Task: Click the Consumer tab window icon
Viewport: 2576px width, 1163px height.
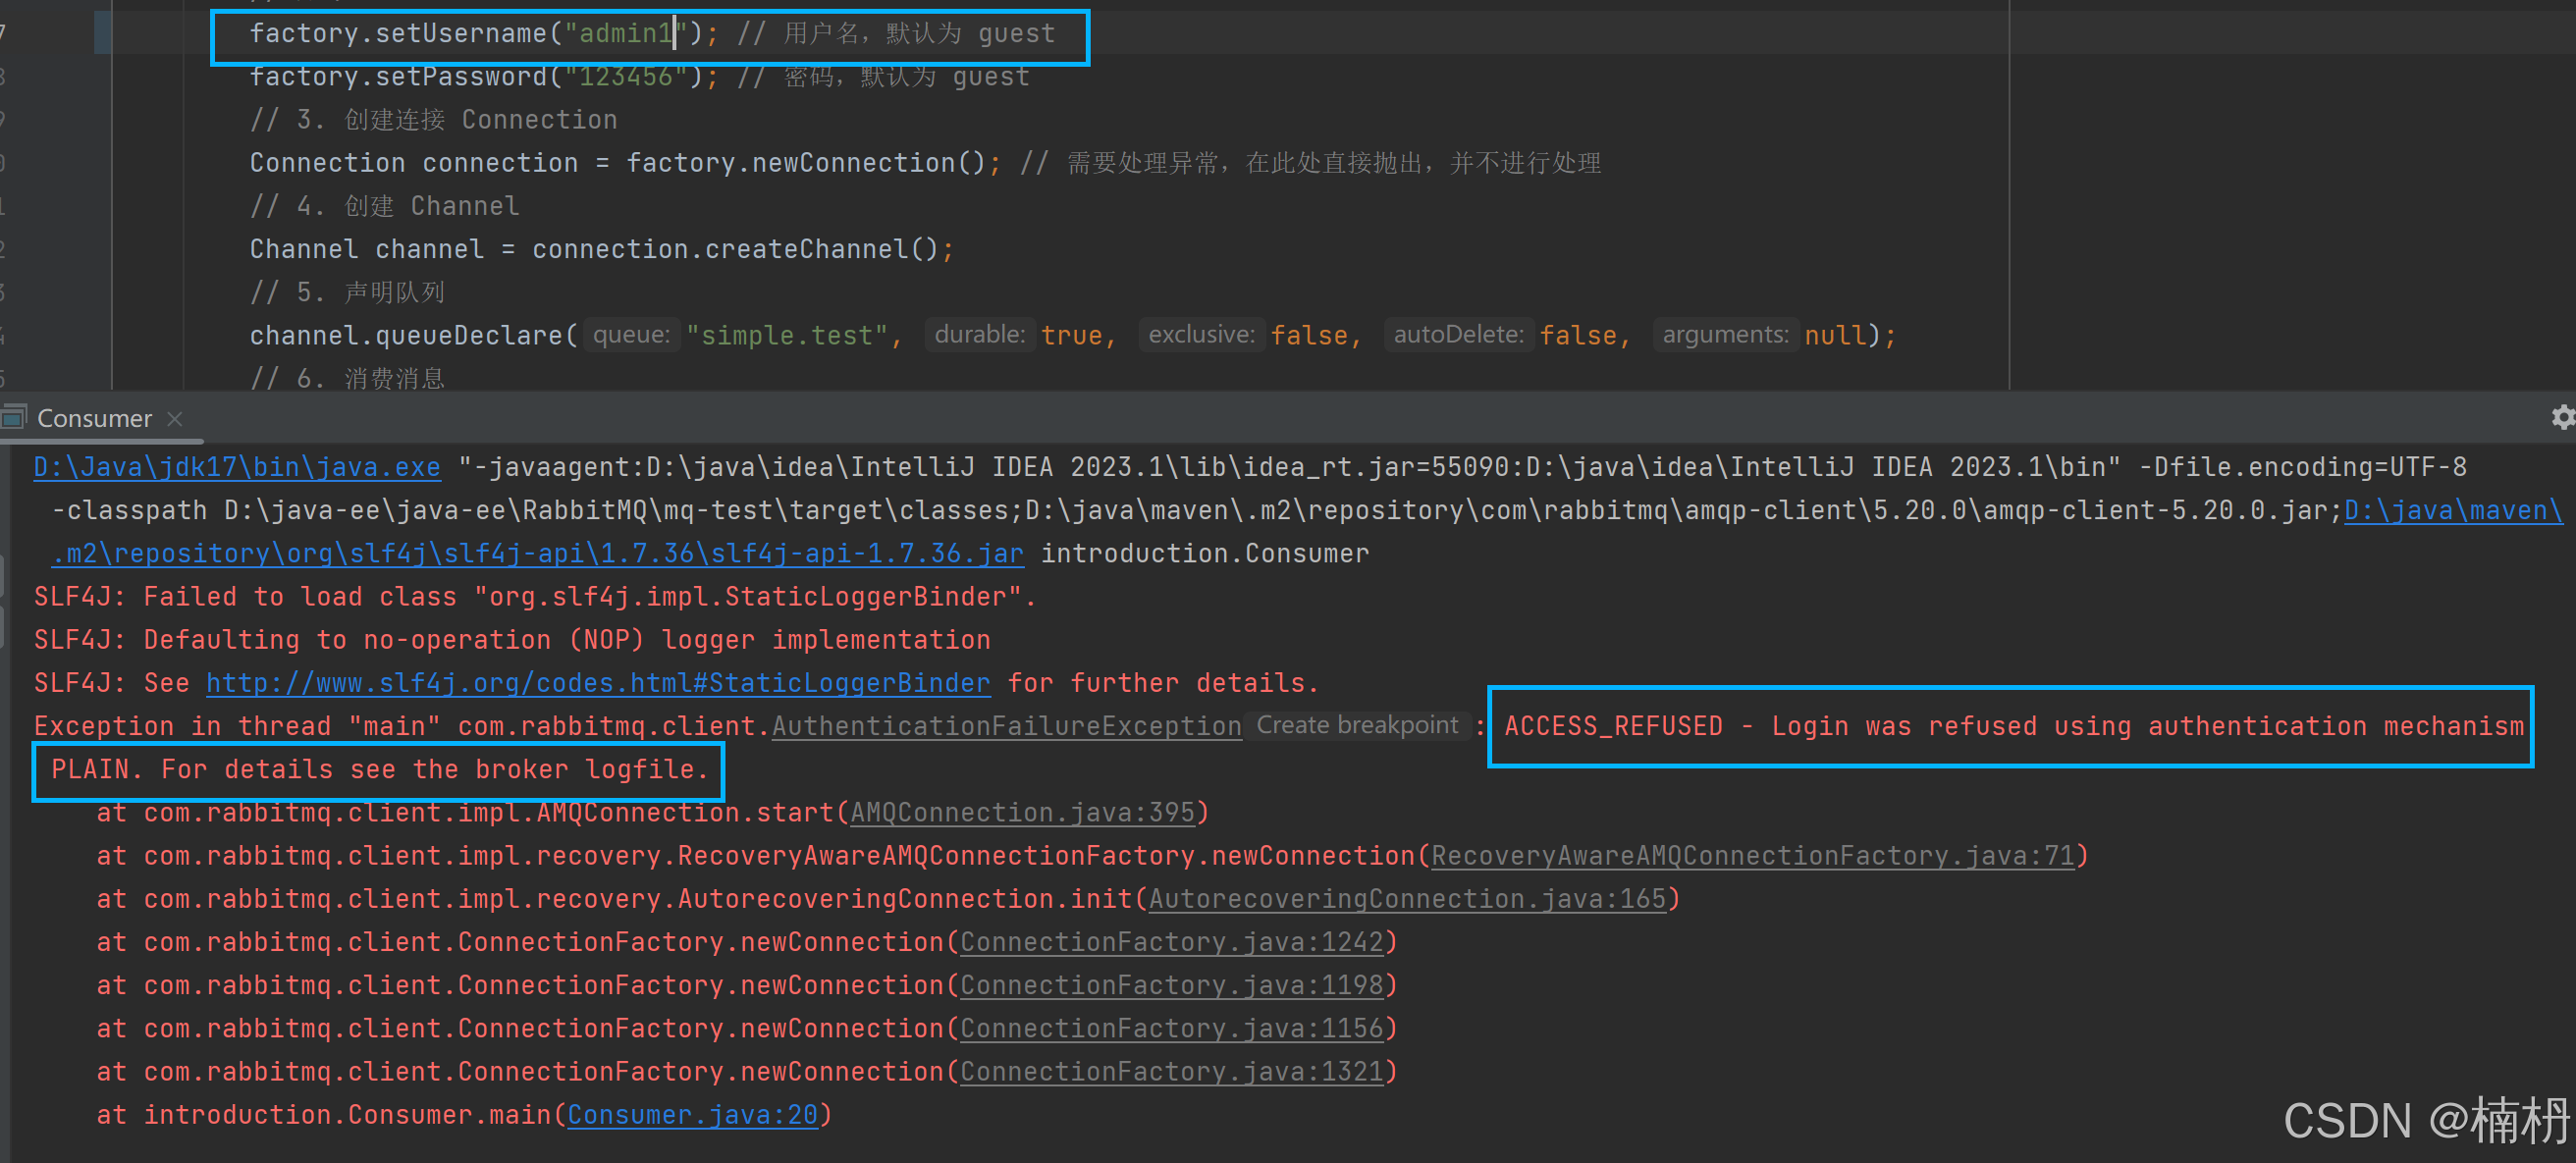Action: [x=15, y=417]
